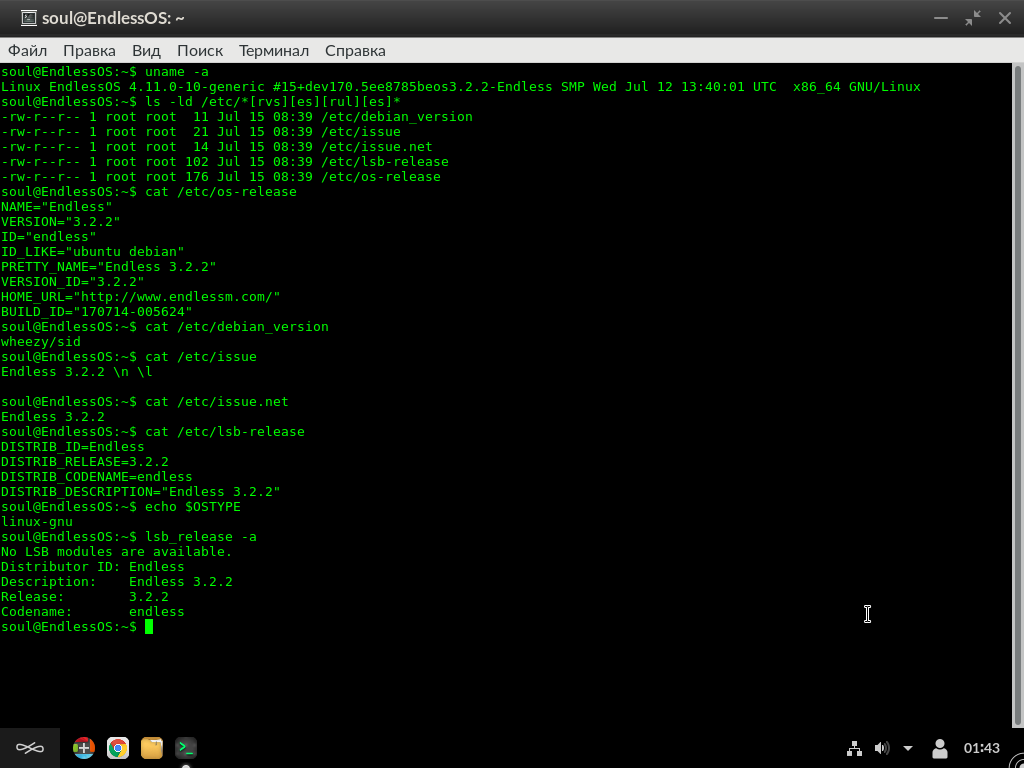
Task: Click the 'DISTRIB_ID=Endless' line
Action: pos(72,447)
